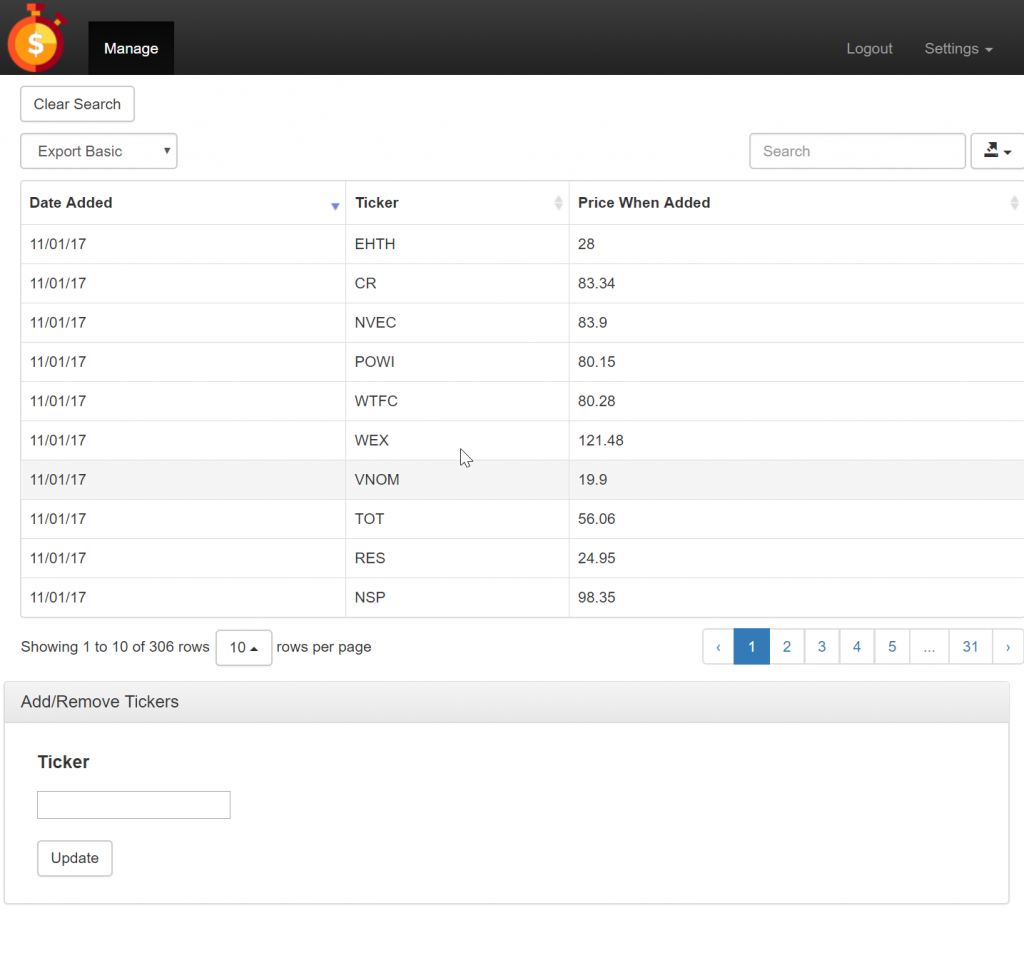Select the CR ticker cell

pyautogui.click(x=457, y=283)
